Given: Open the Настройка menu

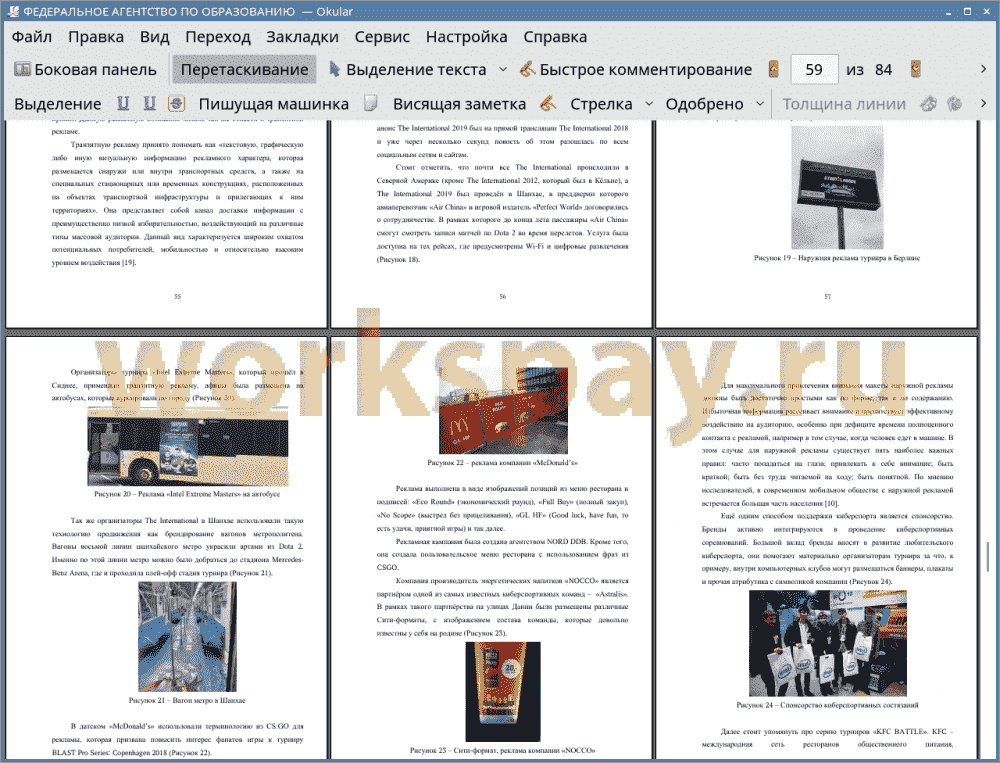Looking at the screenshot, I should [466, 37].
